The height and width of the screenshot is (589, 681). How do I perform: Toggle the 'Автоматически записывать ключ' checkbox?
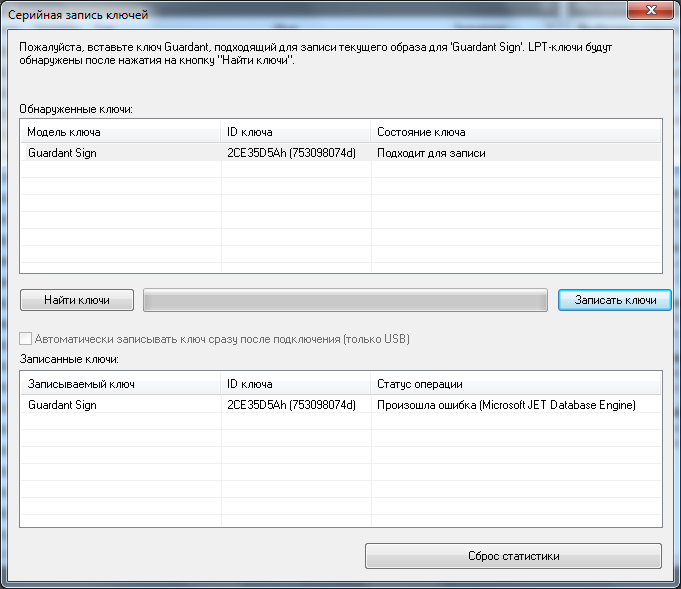click(27, 339)
